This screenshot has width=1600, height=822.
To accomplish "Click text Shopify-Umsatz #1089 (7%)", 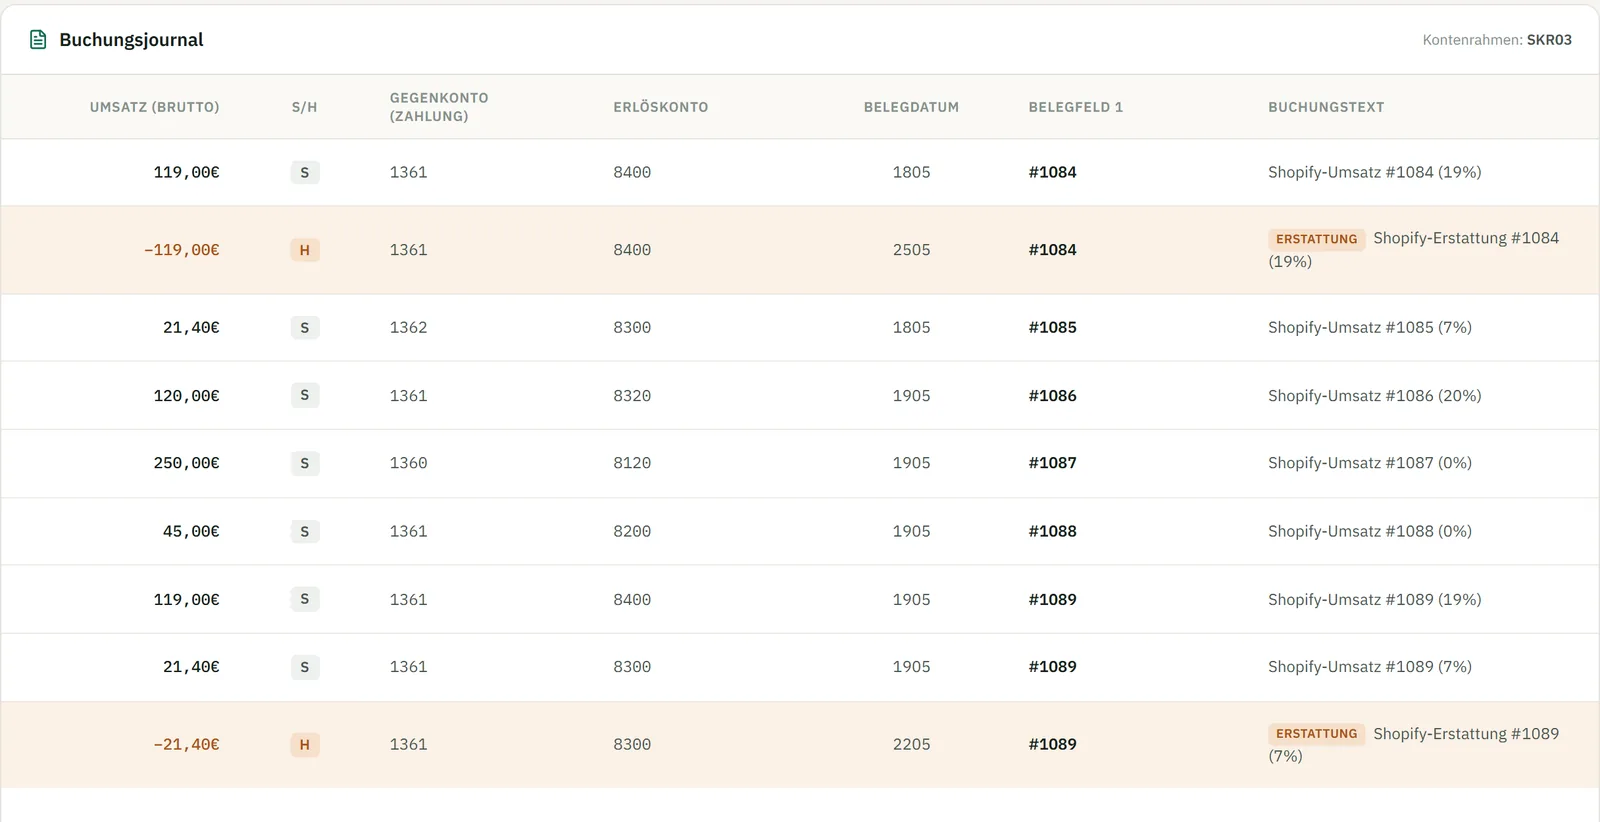I will pos(1369,667).
